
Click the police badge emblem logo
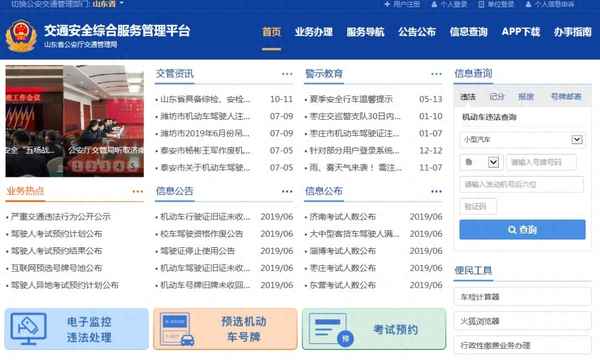click(21, 36)
